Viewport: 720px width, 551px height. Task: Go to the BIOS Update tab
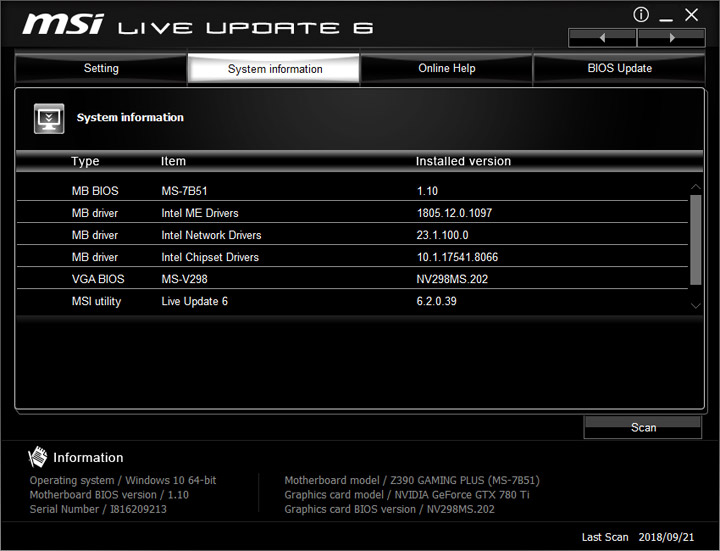pyautogui.click(x=619, y=68)
